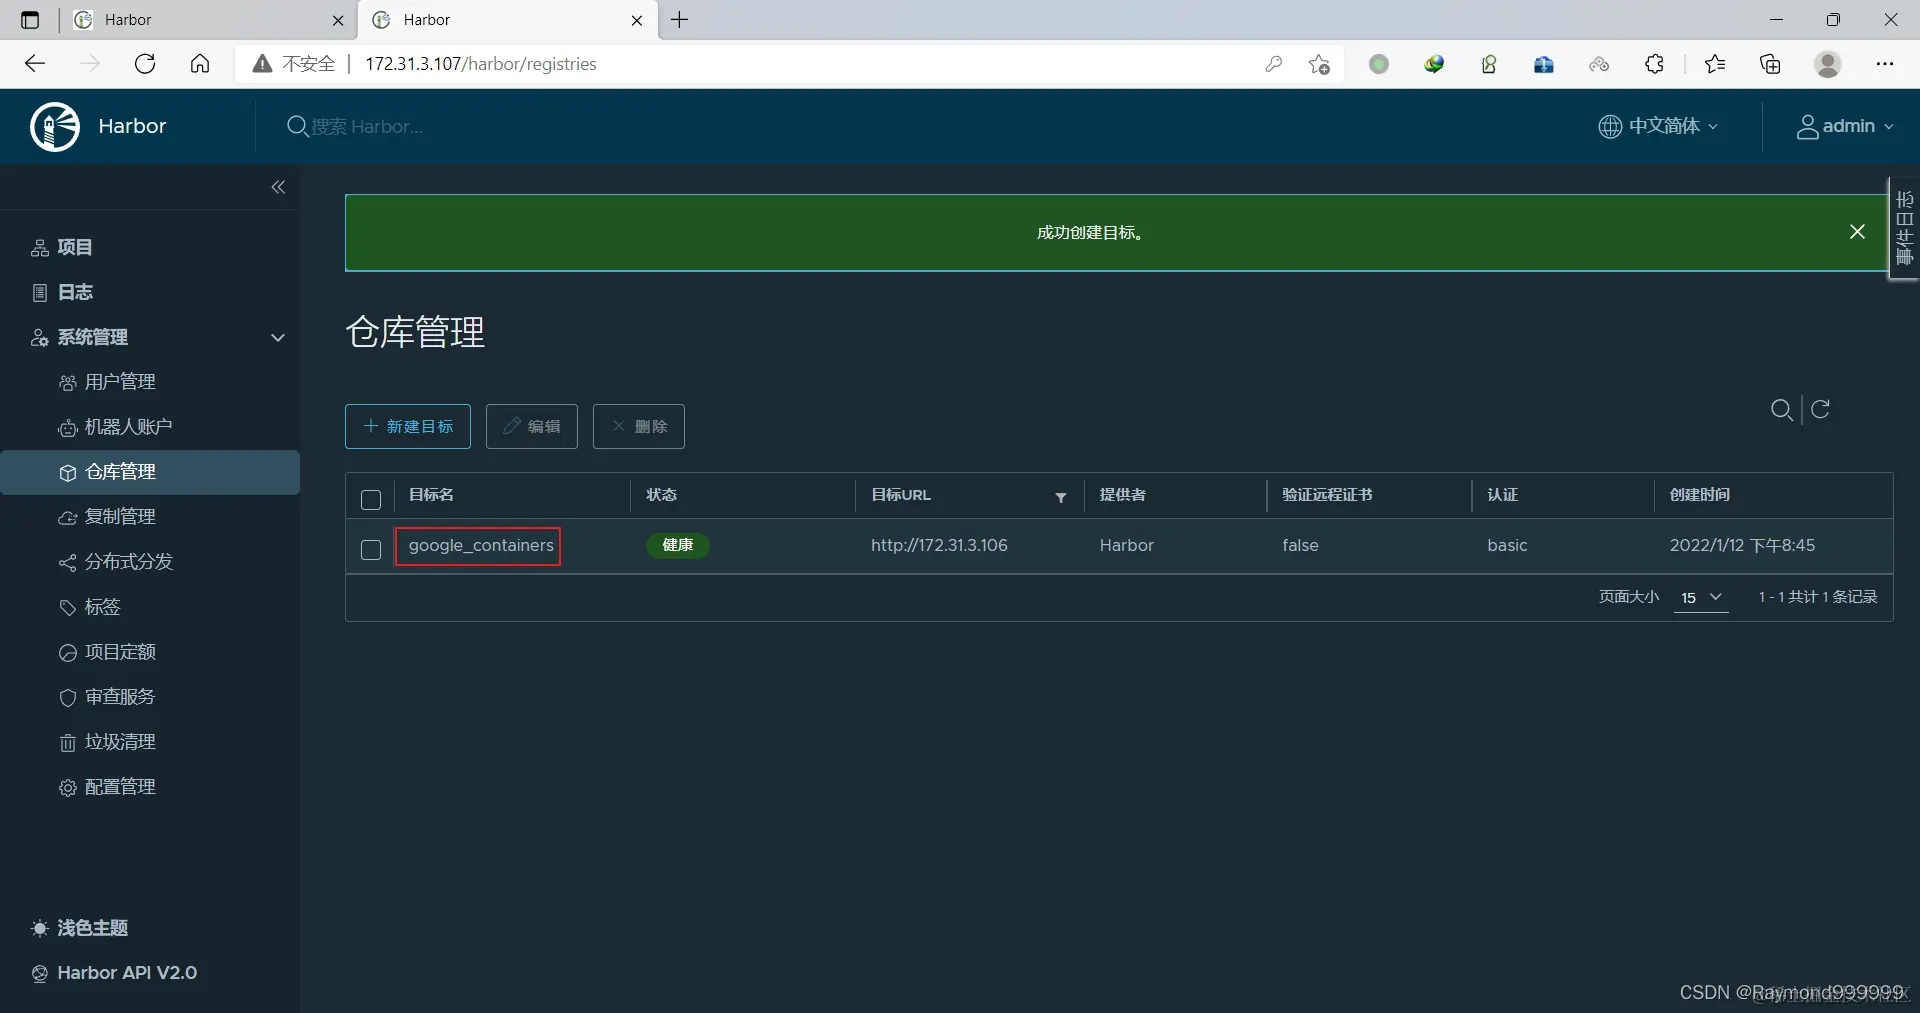Click the Harbor logo icon

pyautogui.click(x=55, y=126)
